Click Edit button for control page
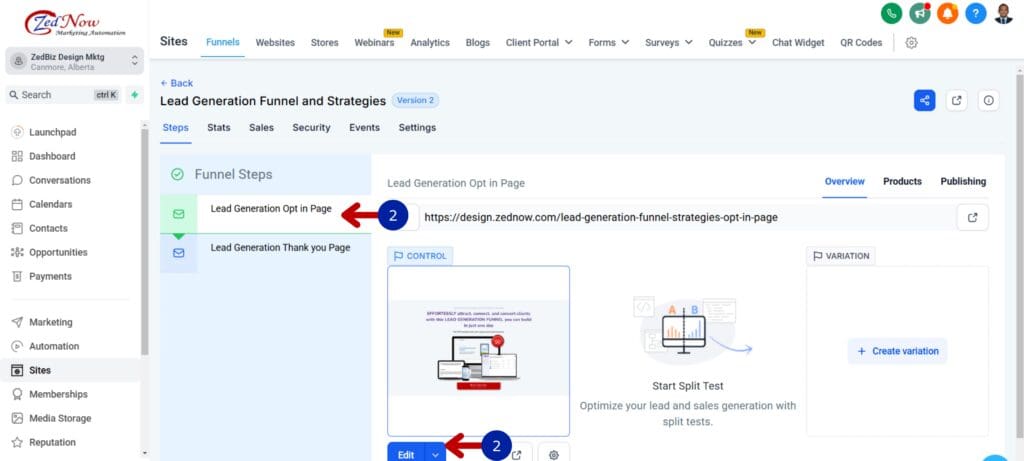The width and height of the screenshot is (1024, 461). pos(406,455)
